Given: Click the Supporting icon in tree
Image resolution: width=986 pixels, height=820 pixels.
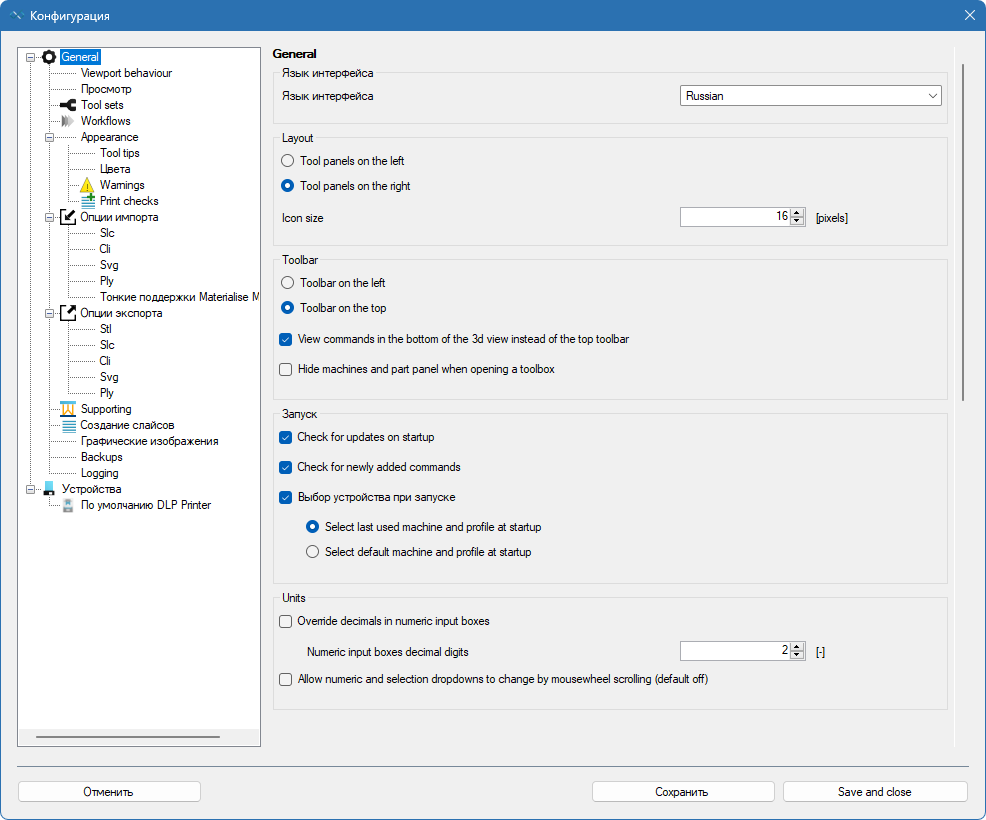Looking at the screenshot, I should pos(68,409).
